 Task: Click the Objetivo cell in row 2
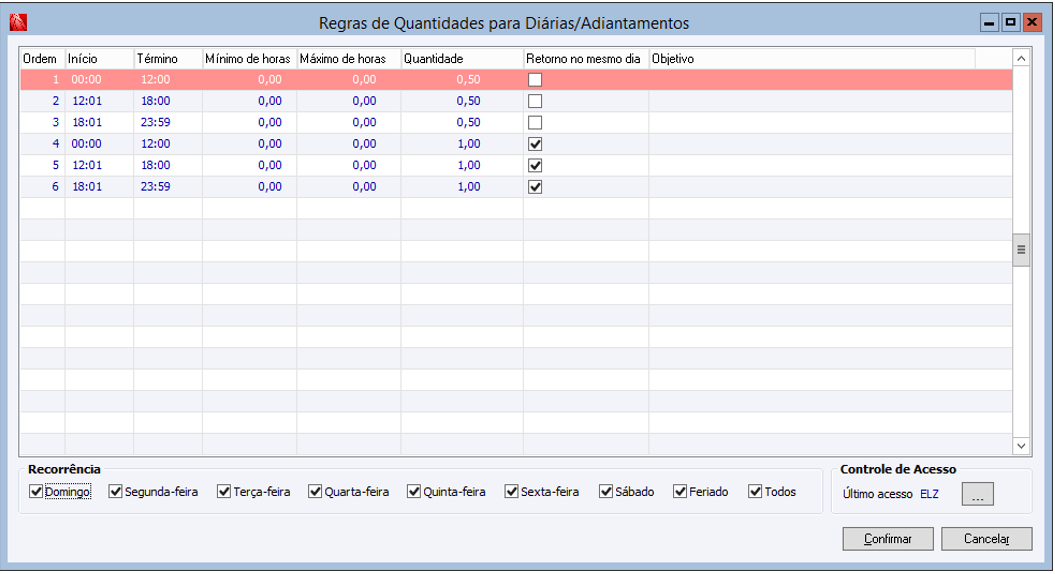click(x=830, y=101)
